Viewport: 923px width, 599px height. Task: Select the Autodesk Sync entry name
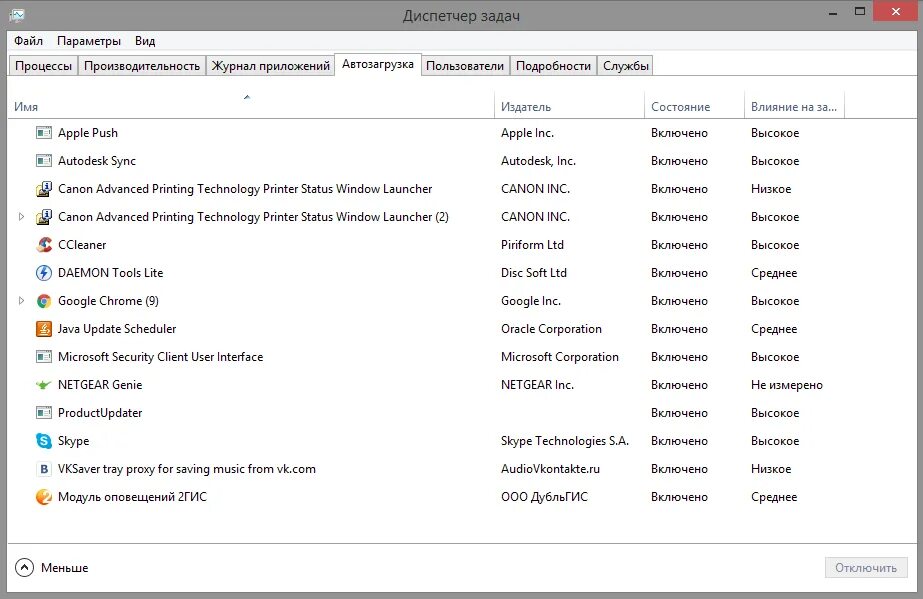tap(97, 161)
